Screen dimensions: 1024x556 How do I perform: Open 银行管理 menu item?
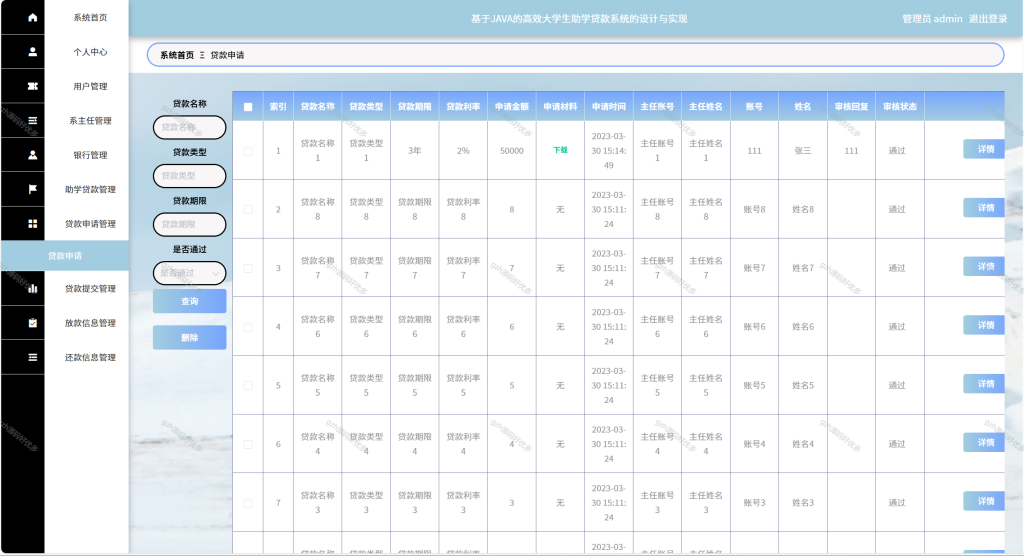click(90, 155)
